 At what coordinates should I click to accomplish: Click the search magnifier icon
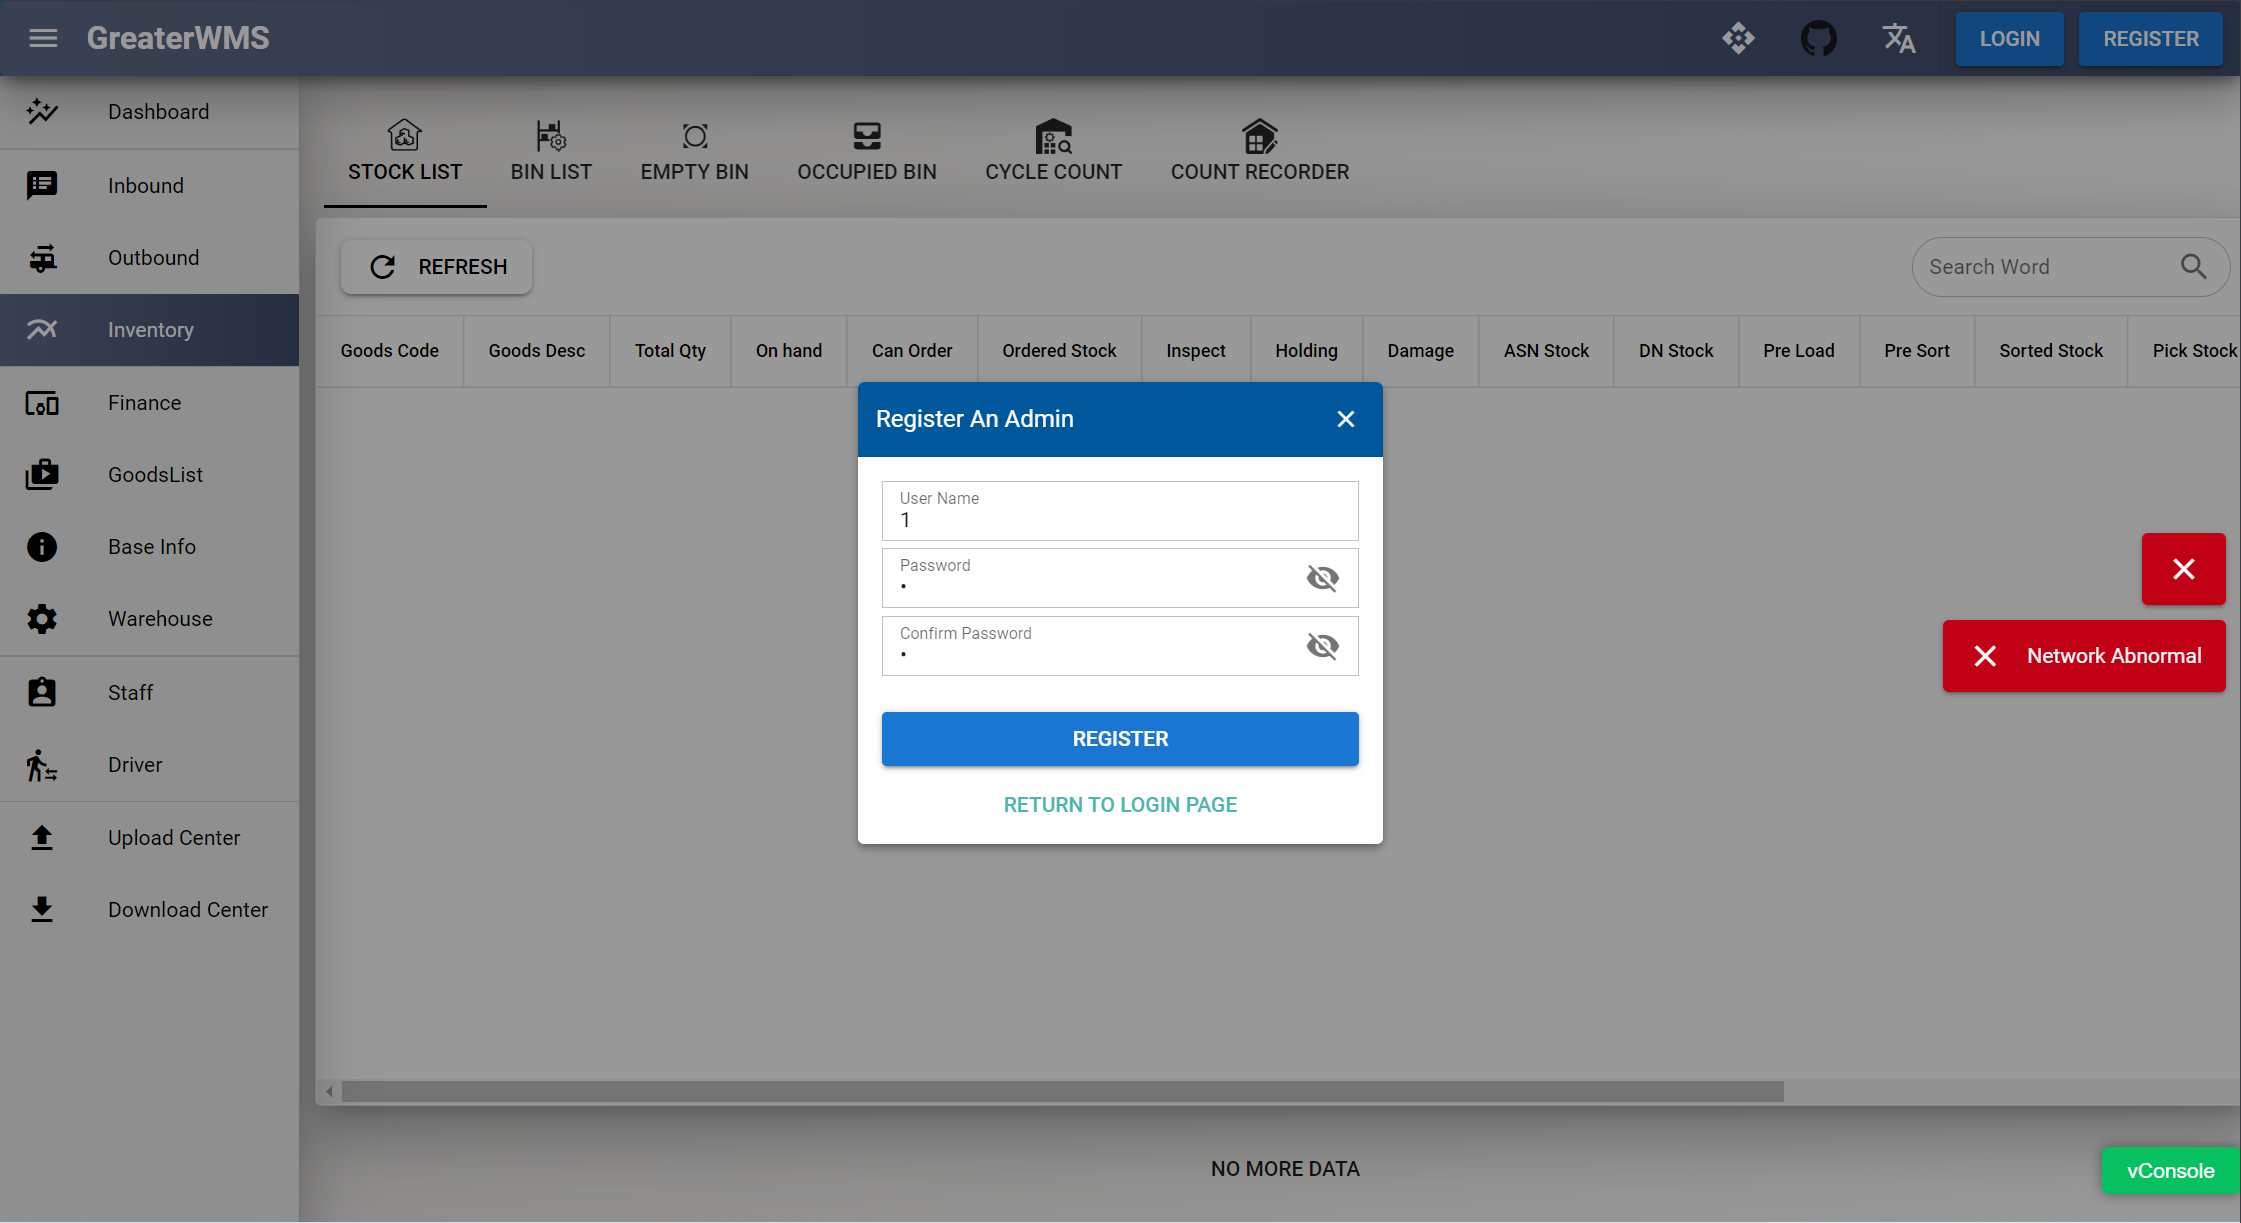(2193, 267)
